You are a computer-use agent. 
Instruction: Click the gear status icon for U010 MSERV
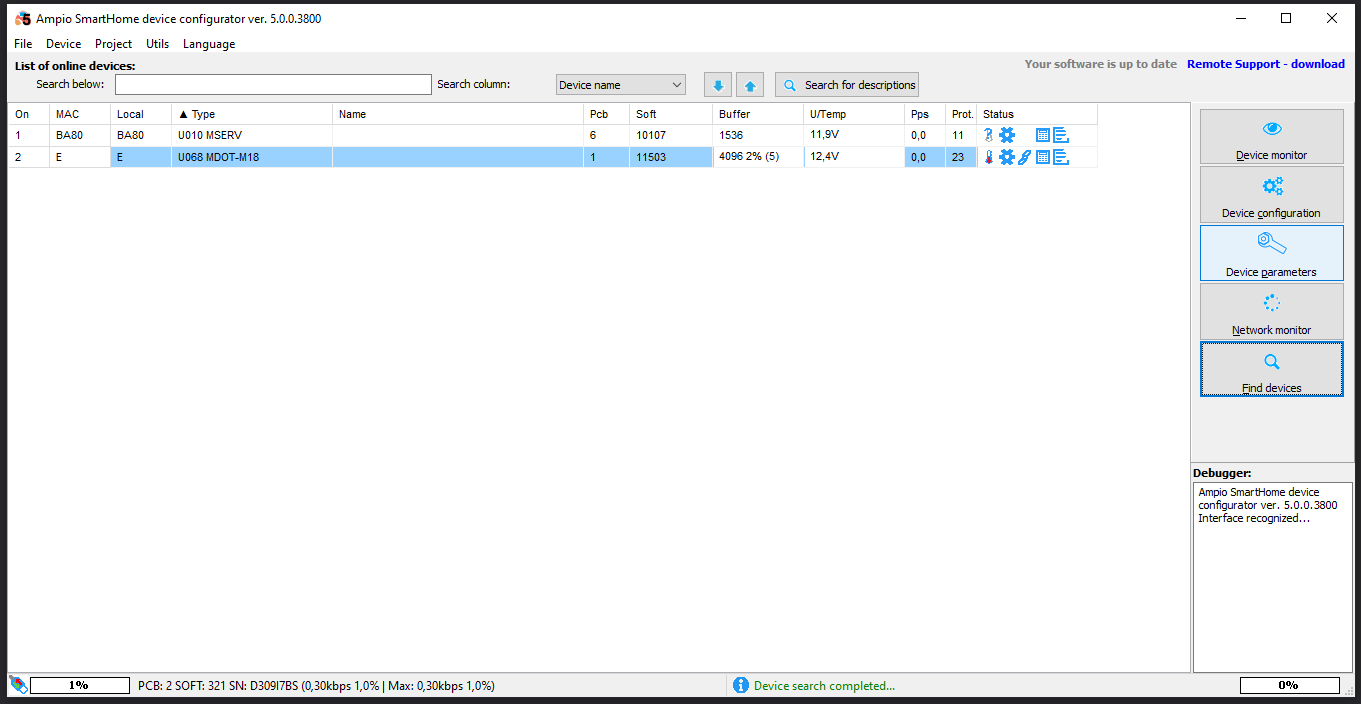(1007, 135)
